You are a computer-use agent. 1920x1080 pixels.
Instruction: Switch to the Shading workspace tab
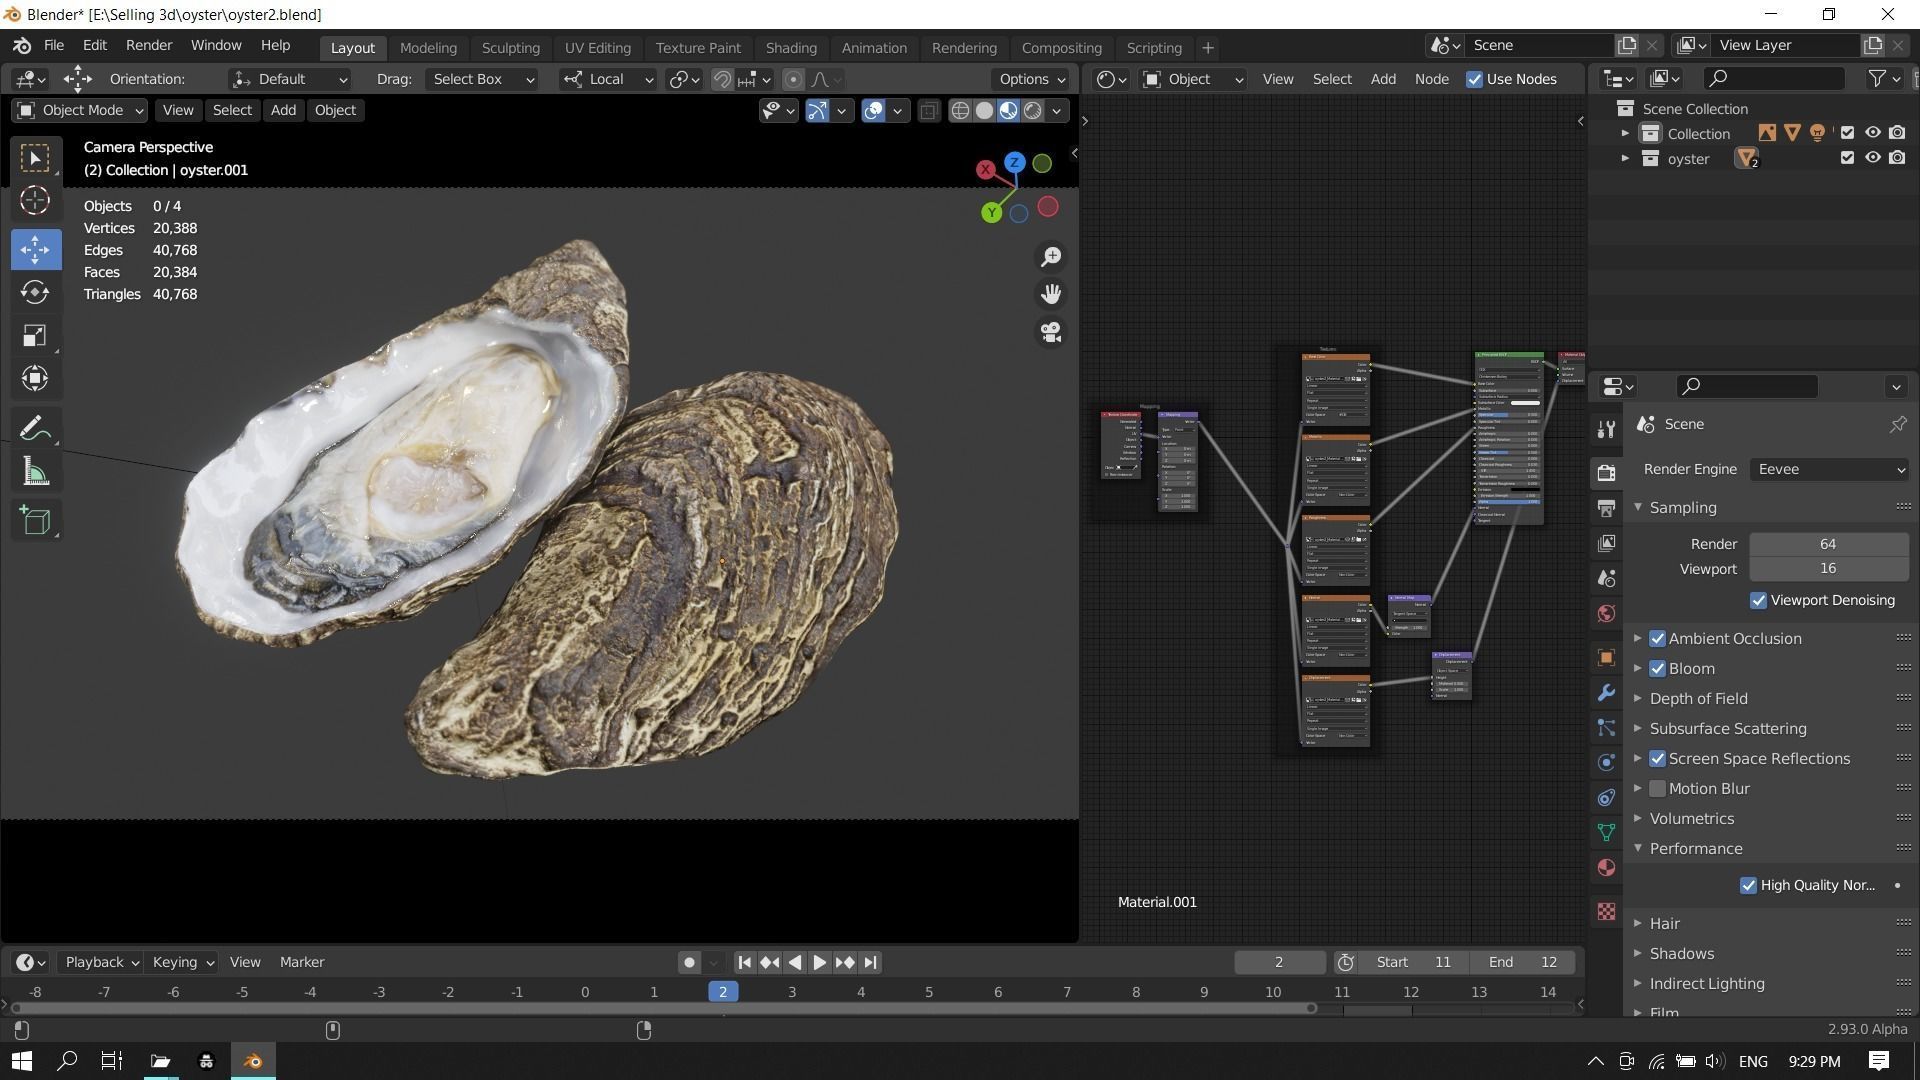791,47
